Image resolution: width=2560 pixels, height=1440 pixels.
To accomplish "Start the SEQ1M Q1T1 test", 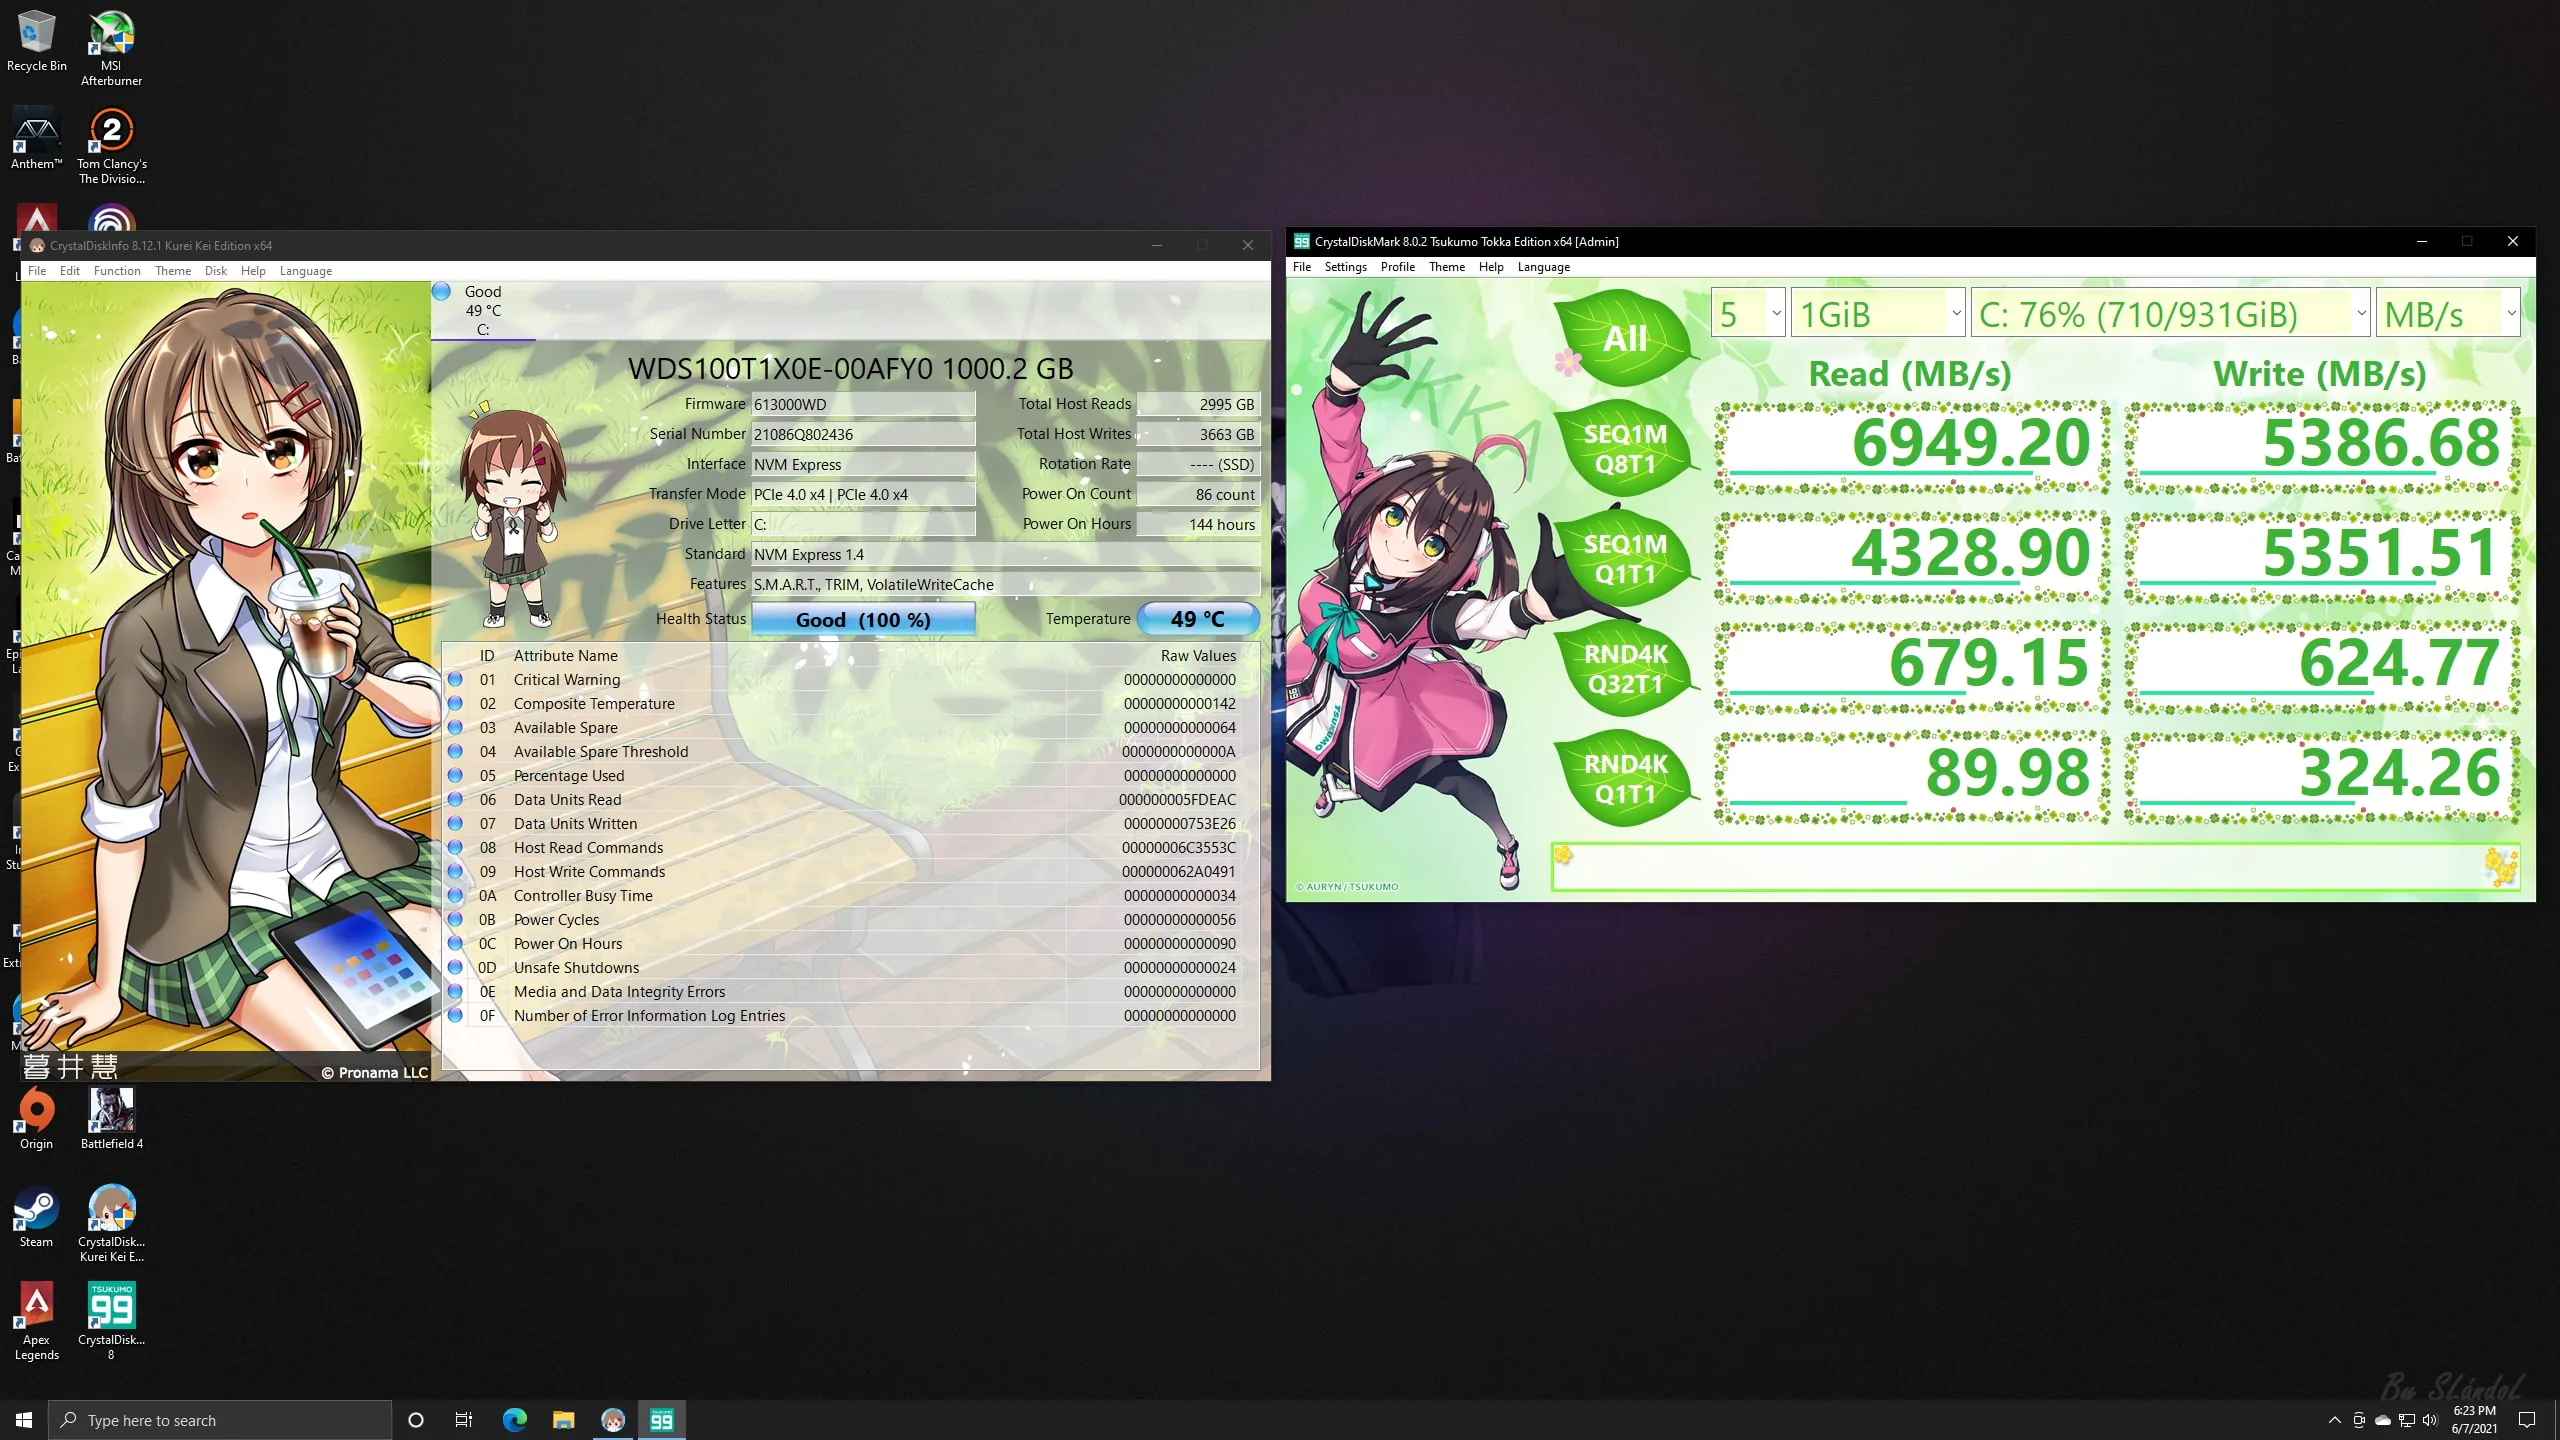I will tap(1624, 558).
